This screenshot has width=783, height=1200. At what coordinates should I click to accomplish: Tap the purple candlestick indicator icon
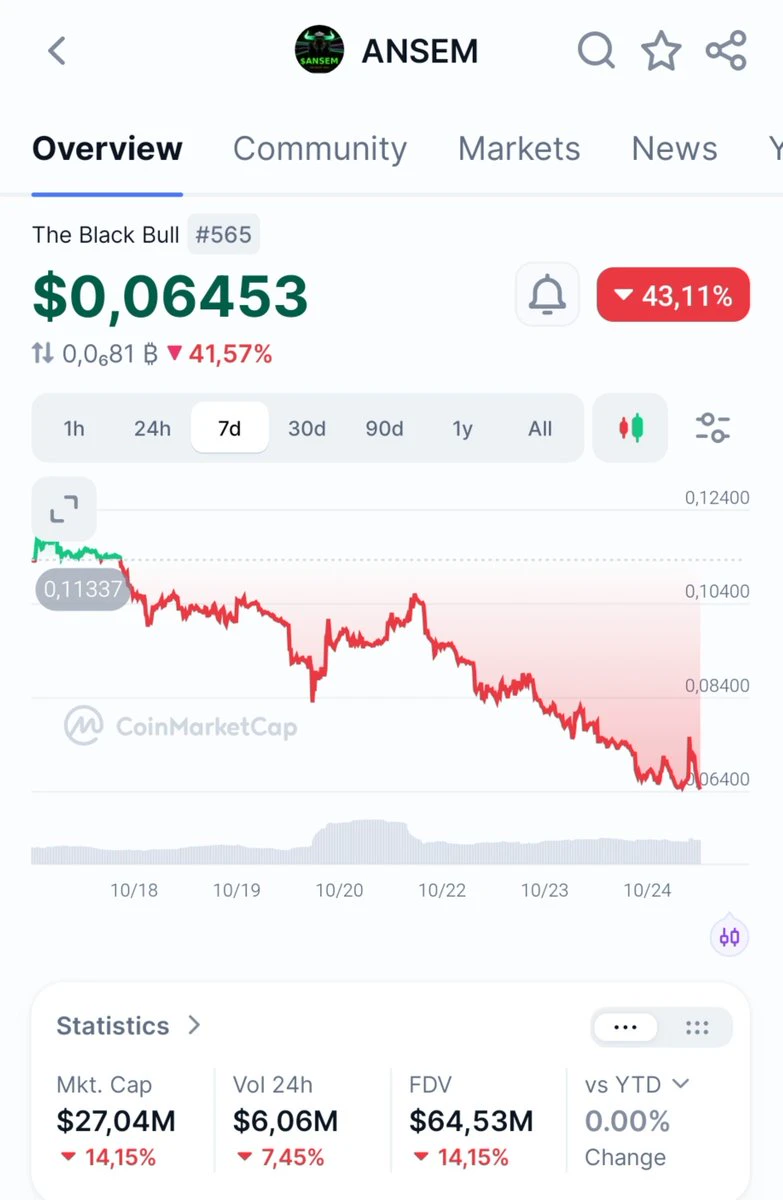(730, 937)
